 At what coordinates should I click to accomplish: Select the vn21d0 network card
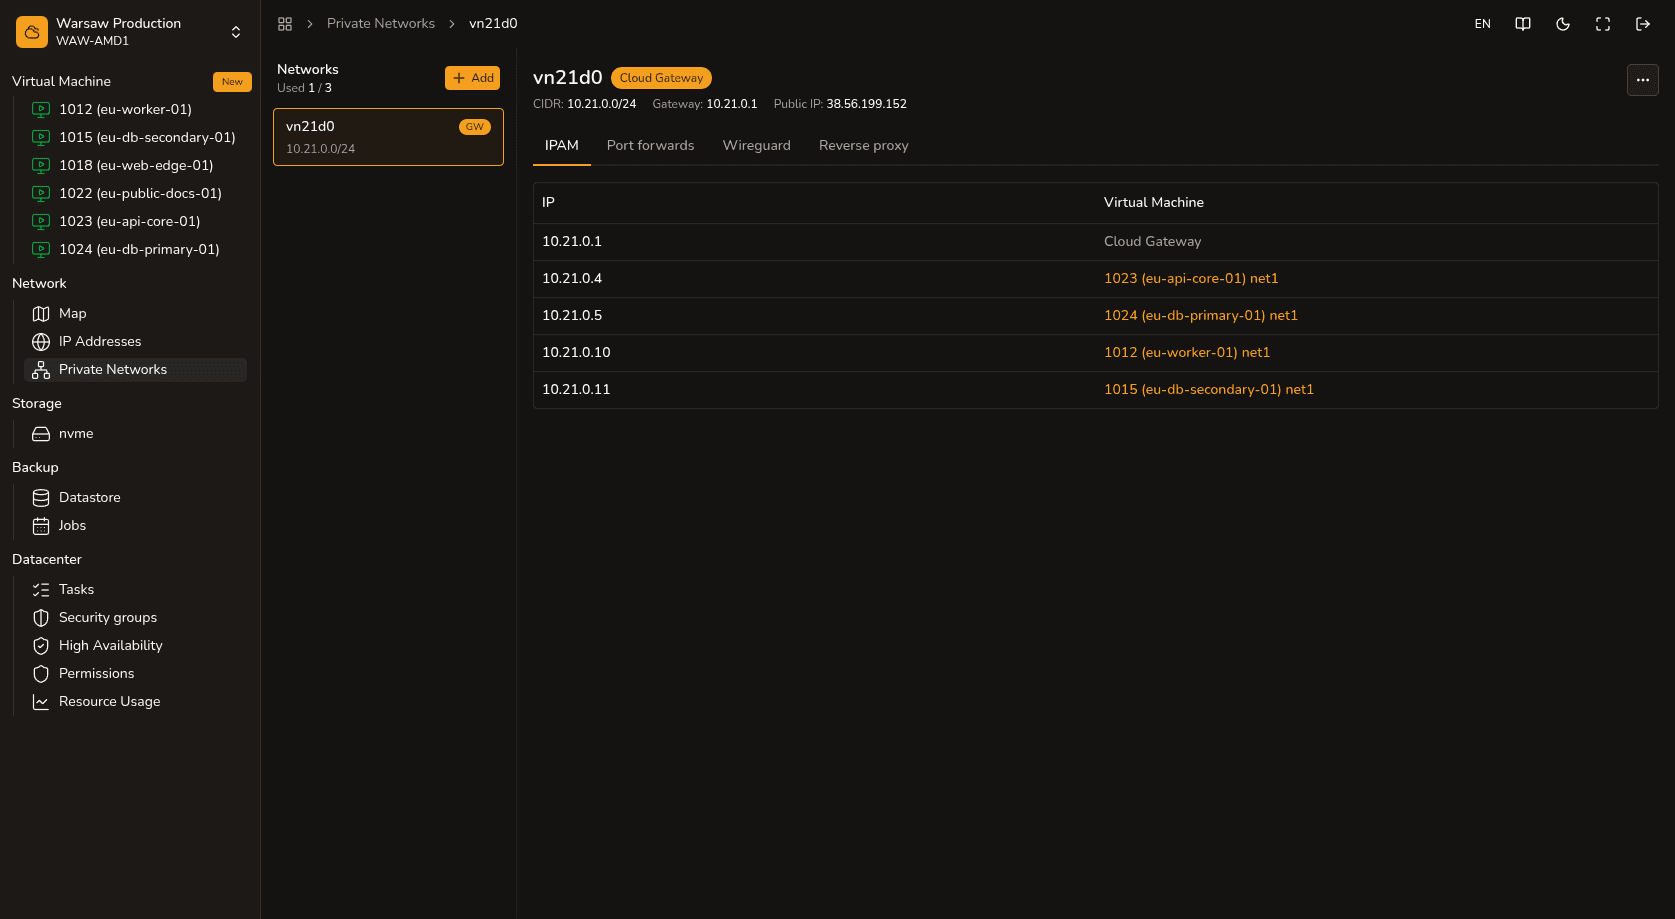(388, 137)
